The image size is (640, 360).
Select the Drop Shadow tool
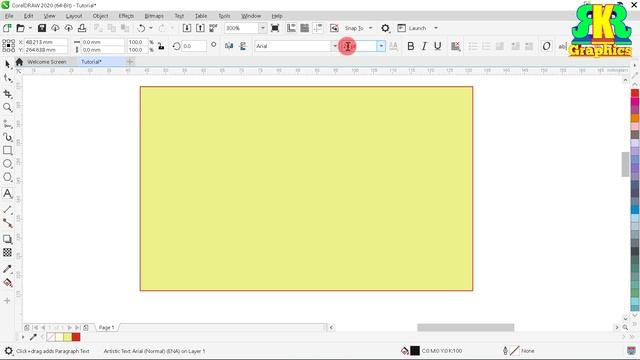coord(7,239)
